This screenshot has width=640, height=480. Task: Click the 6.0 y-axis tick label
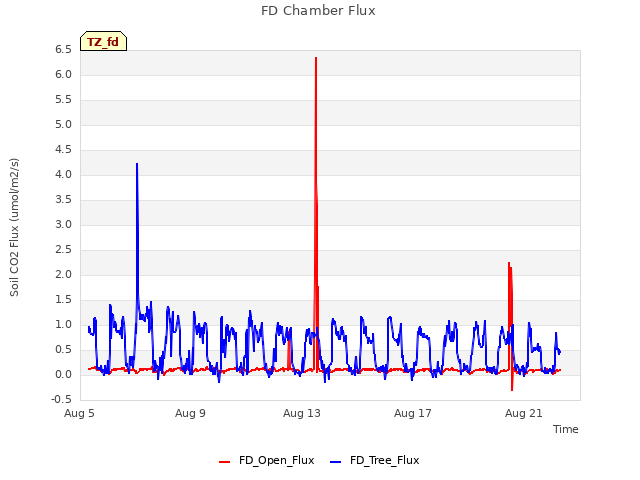click(63, 75)
